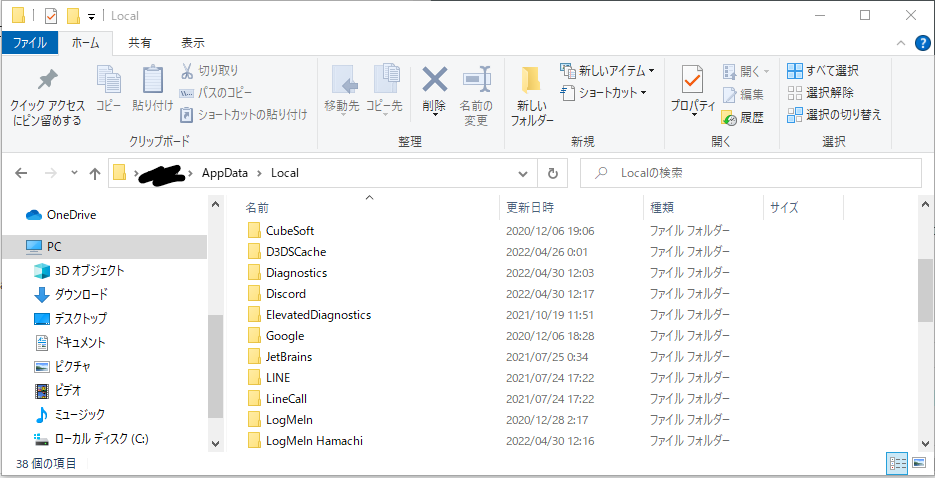Click パスのコピー (Copy path)
This screenshot has height=478, width=935.
point(216,93)
